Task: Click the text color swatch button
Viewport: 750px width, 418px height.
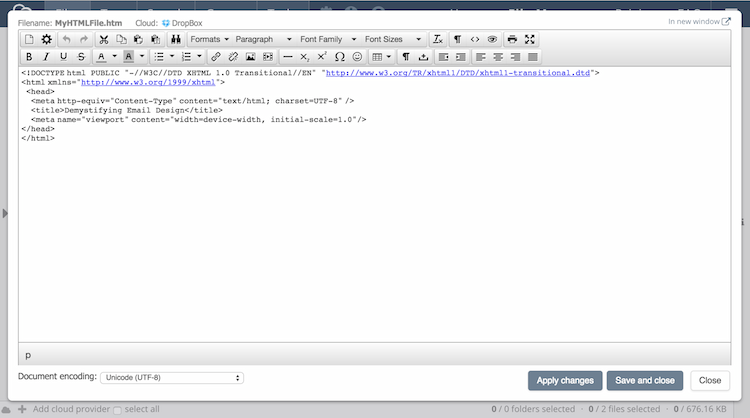Action: (102, 57)
